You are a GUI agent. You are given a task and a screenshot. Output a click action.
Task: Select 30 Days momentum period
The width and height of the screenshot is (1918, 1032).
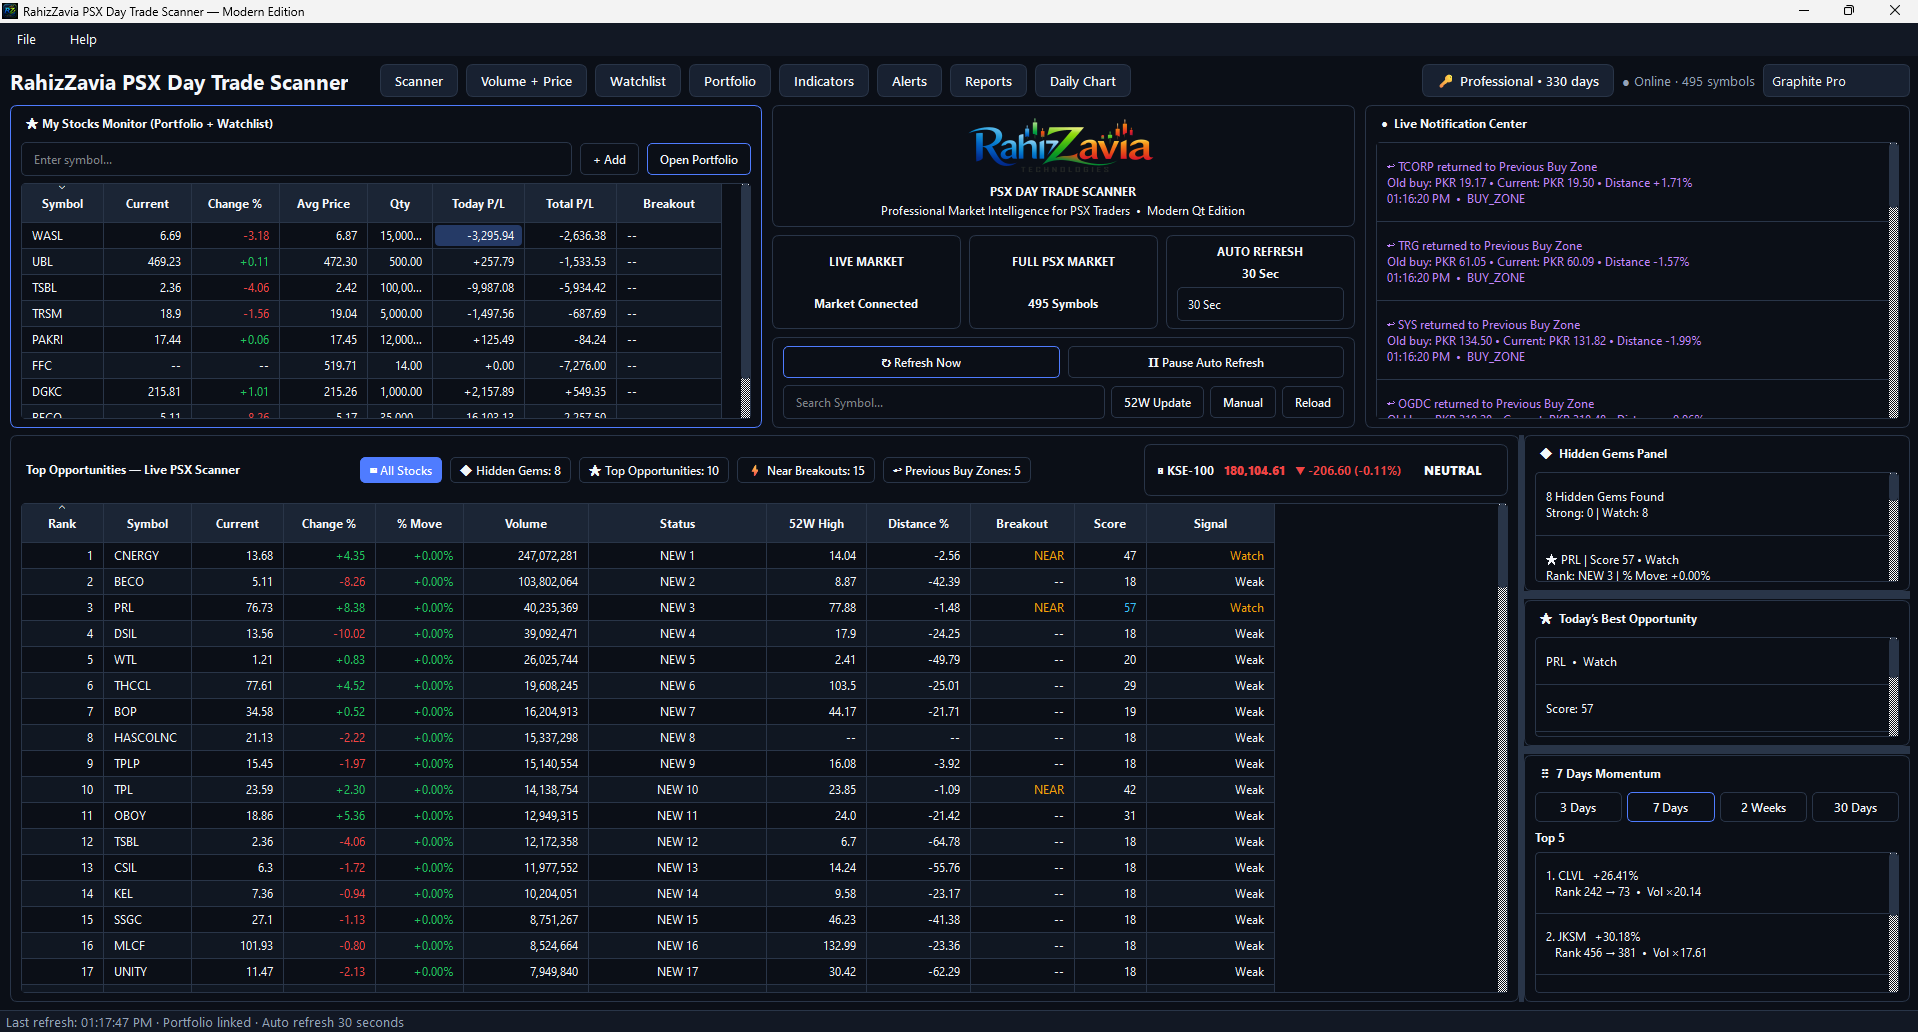pos(1855,807)
